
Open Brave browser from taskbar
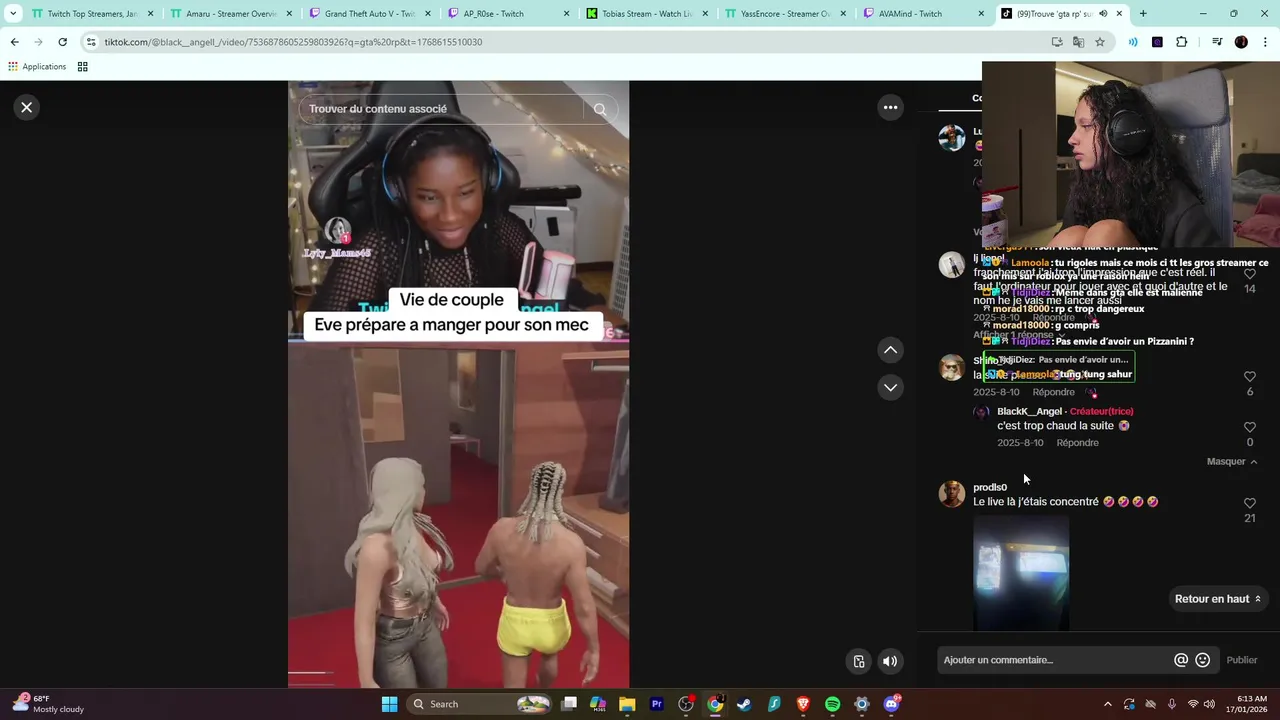[803, 704]
